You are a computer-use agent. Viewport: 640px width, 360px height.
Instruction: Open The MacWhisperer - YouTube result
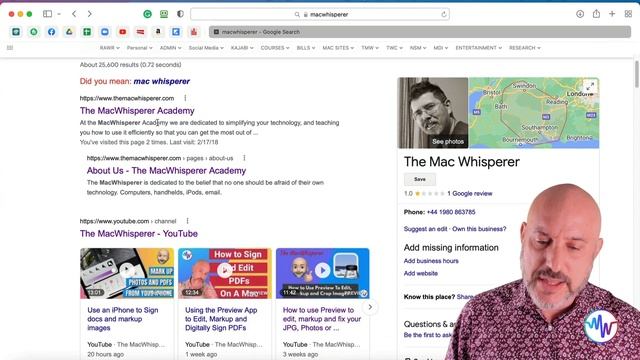pyautogui.click(x=139, y=233)
